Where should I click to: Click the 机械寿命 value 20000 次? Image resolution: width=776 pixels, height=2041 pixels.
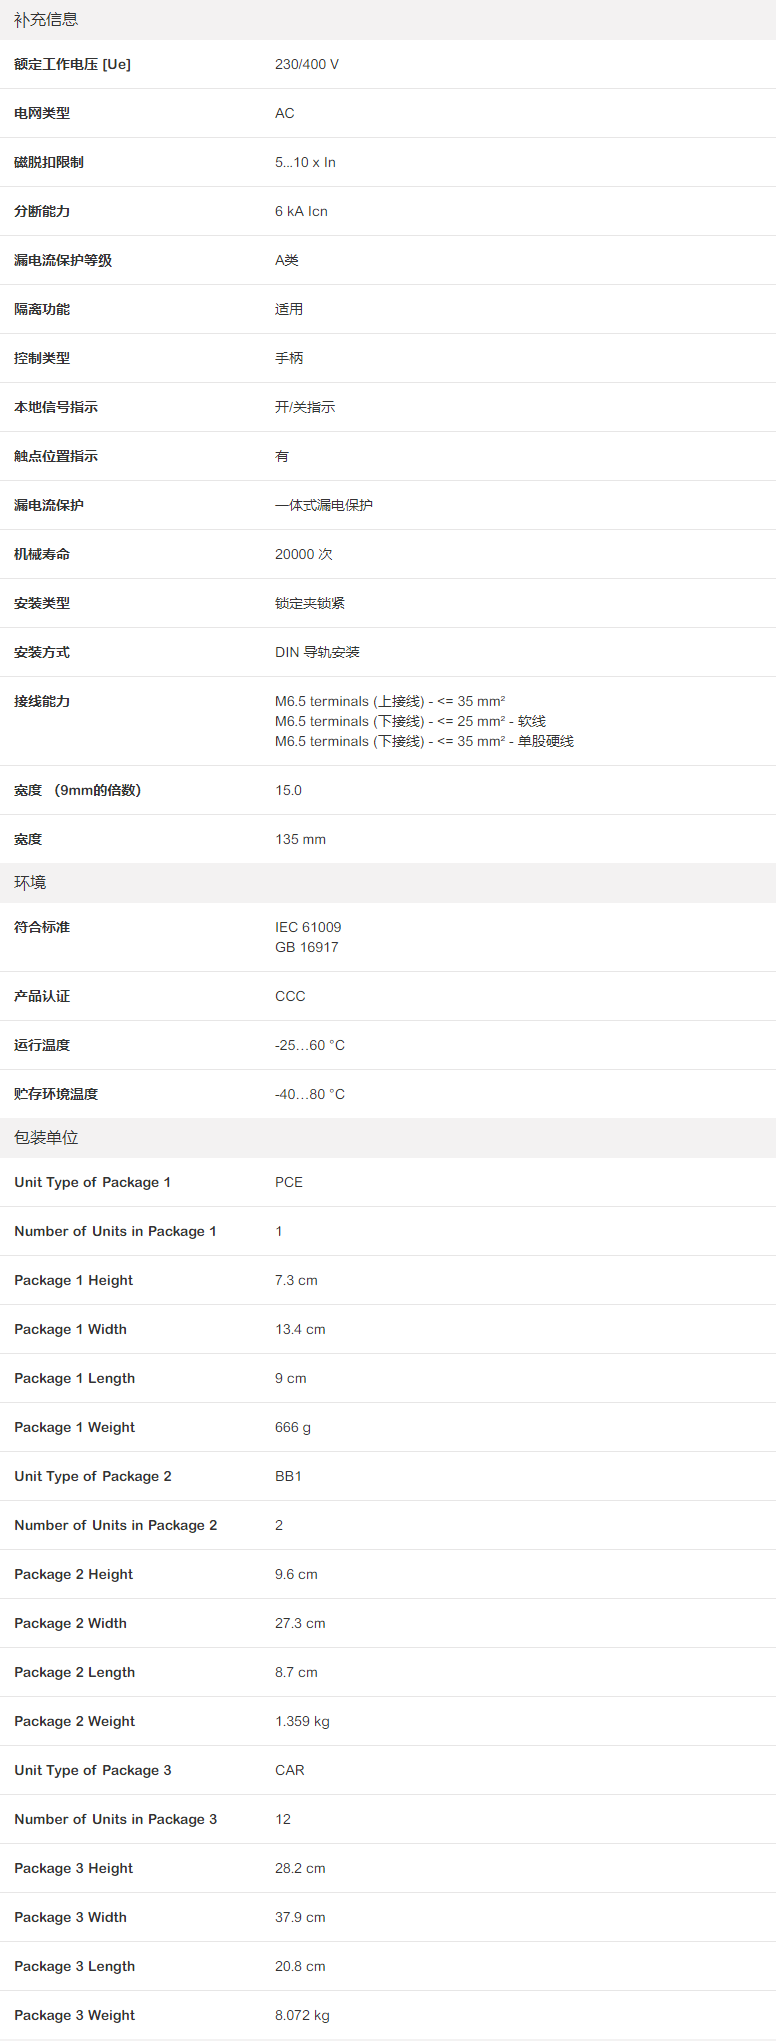304,554
